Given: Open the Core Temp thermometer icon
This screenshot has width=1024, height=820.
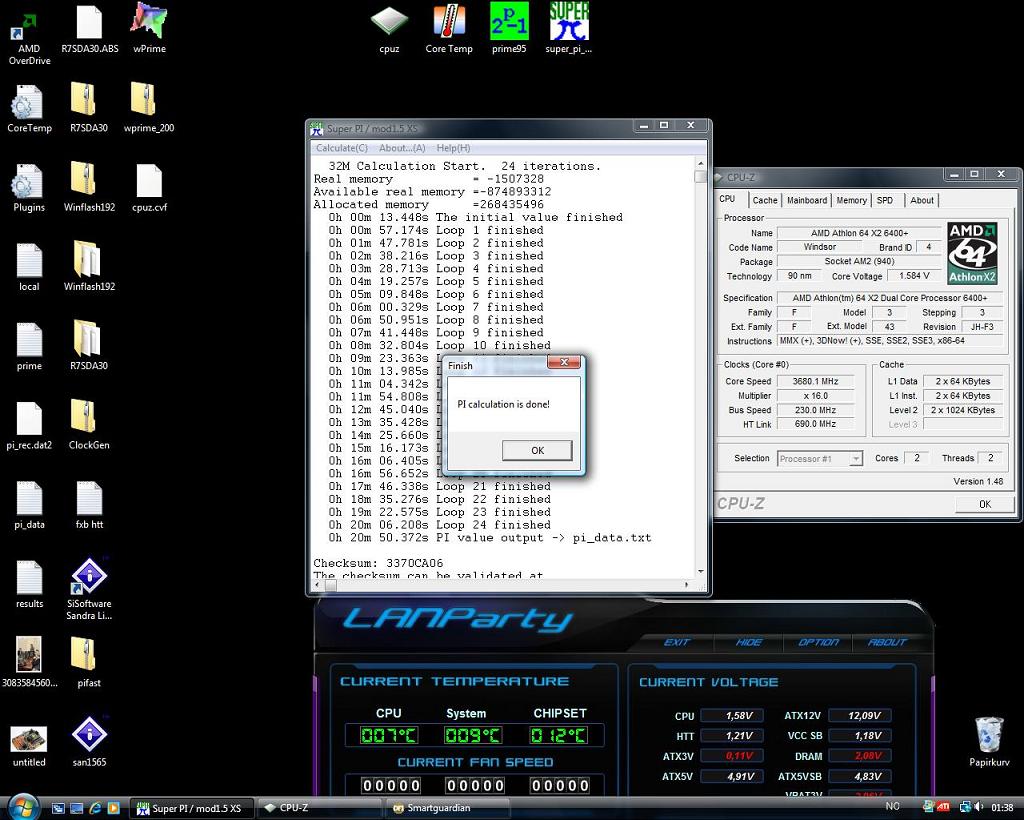Looking at the screenshot, I should (x=449, y=29).
